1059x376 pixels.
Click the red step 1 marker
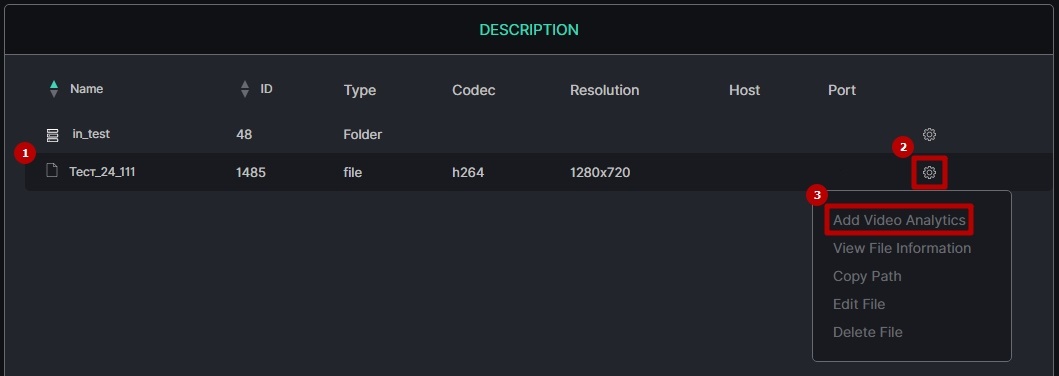[x=25, y=153]
